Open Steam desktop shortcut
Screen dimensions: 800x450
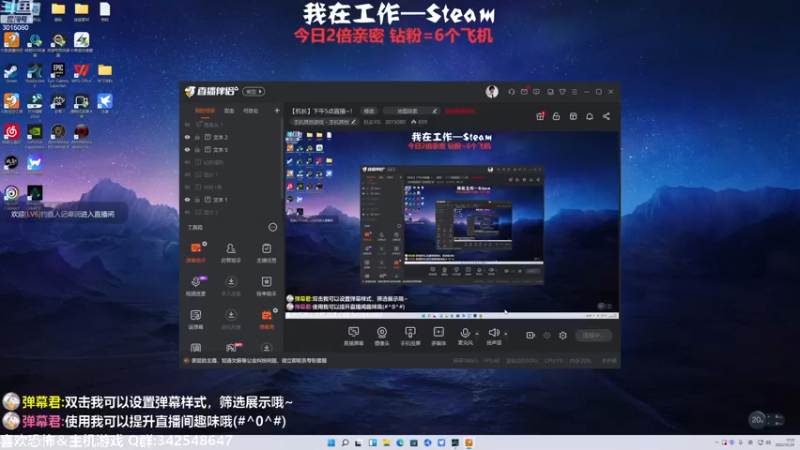coord(11,73)
